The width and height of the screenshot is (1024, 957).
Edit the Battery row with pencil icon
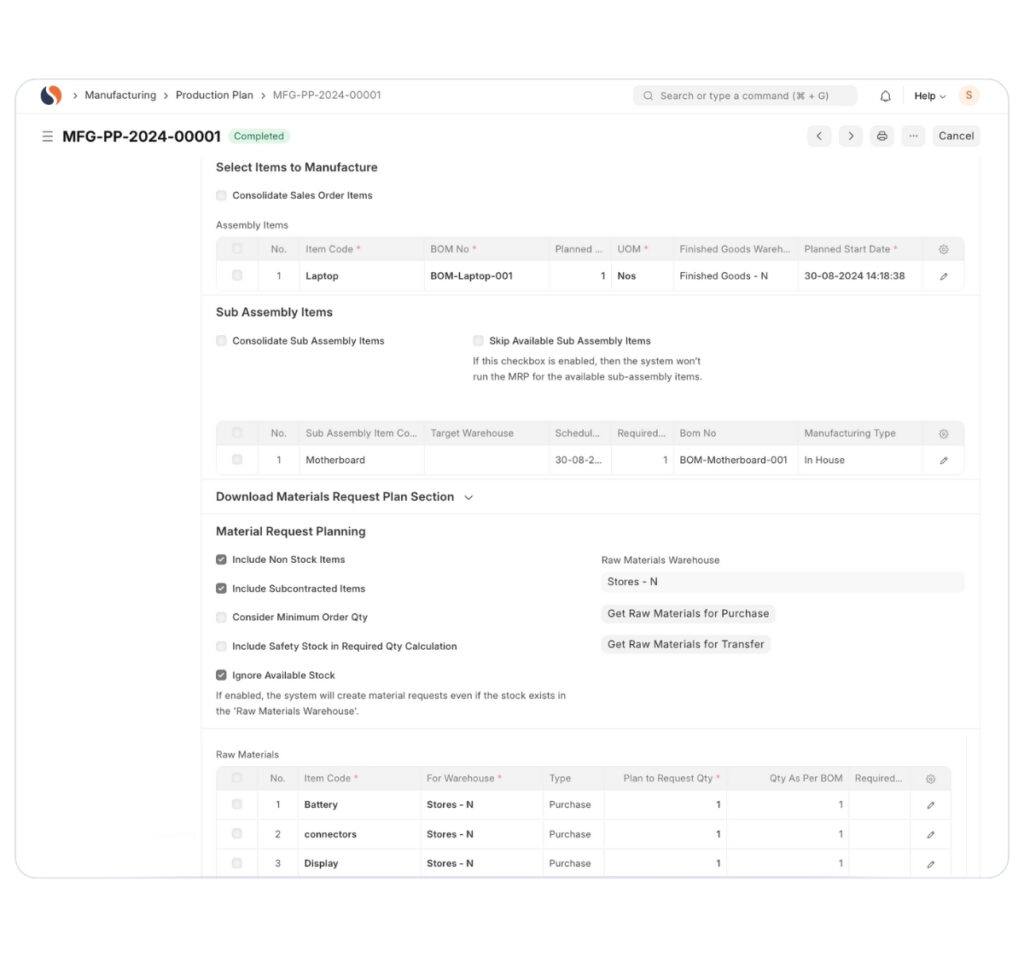[930, 804]
